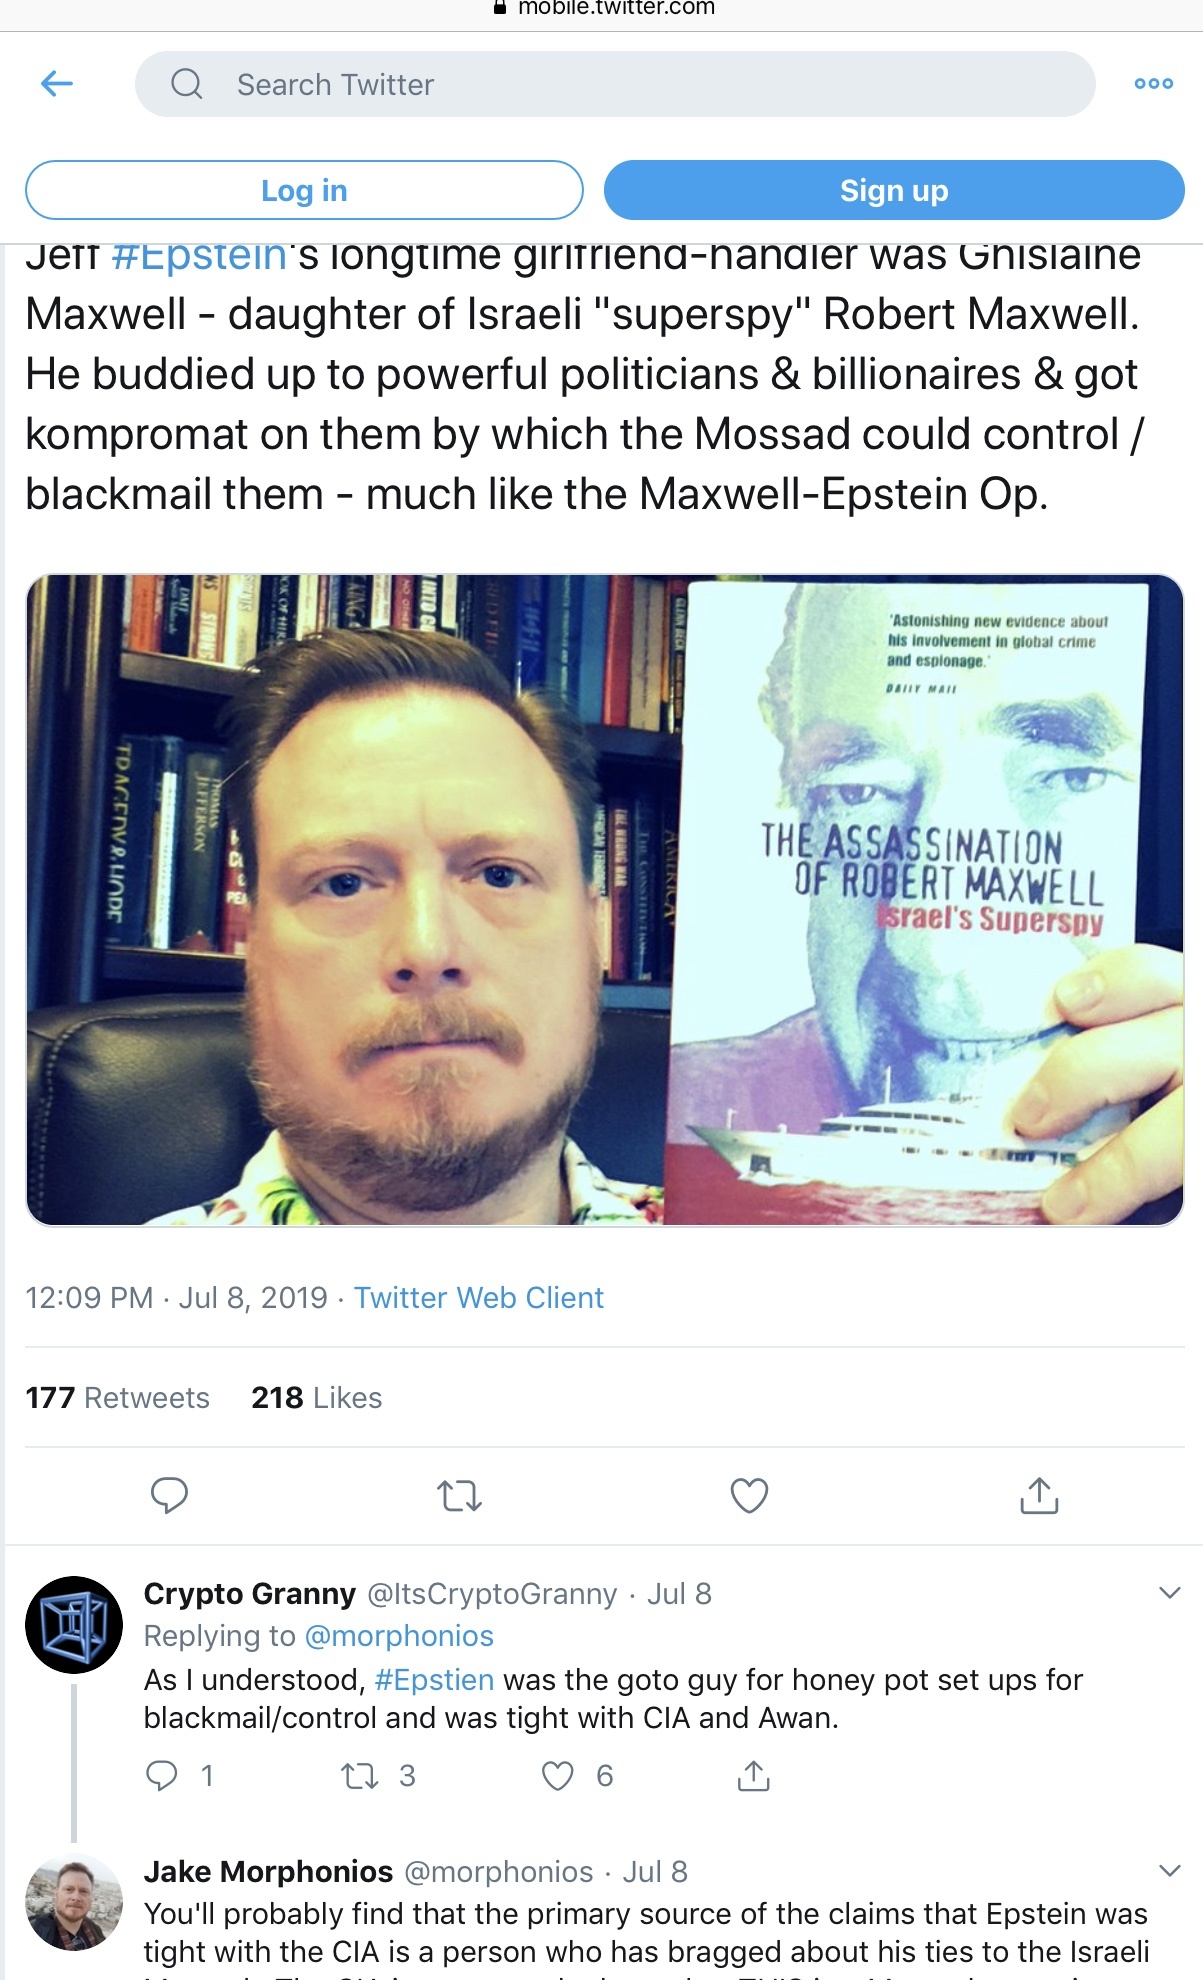Click the Search Twitter field
This screenshot has height=1980, width=1203.
pos(615,84)
